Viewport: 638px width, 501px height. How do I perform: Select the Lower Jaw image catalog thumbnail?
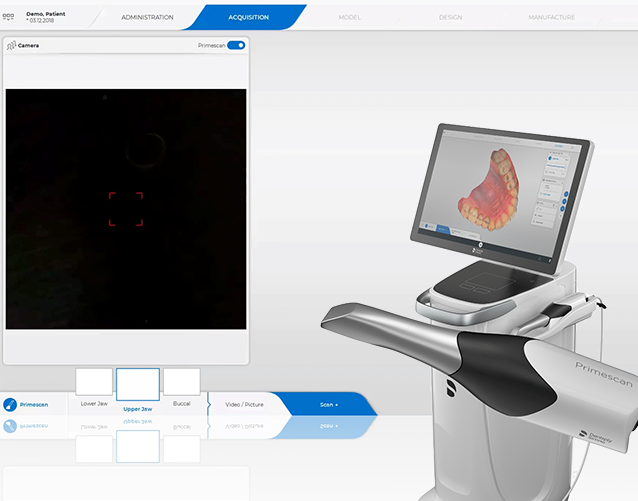point(94,382)
